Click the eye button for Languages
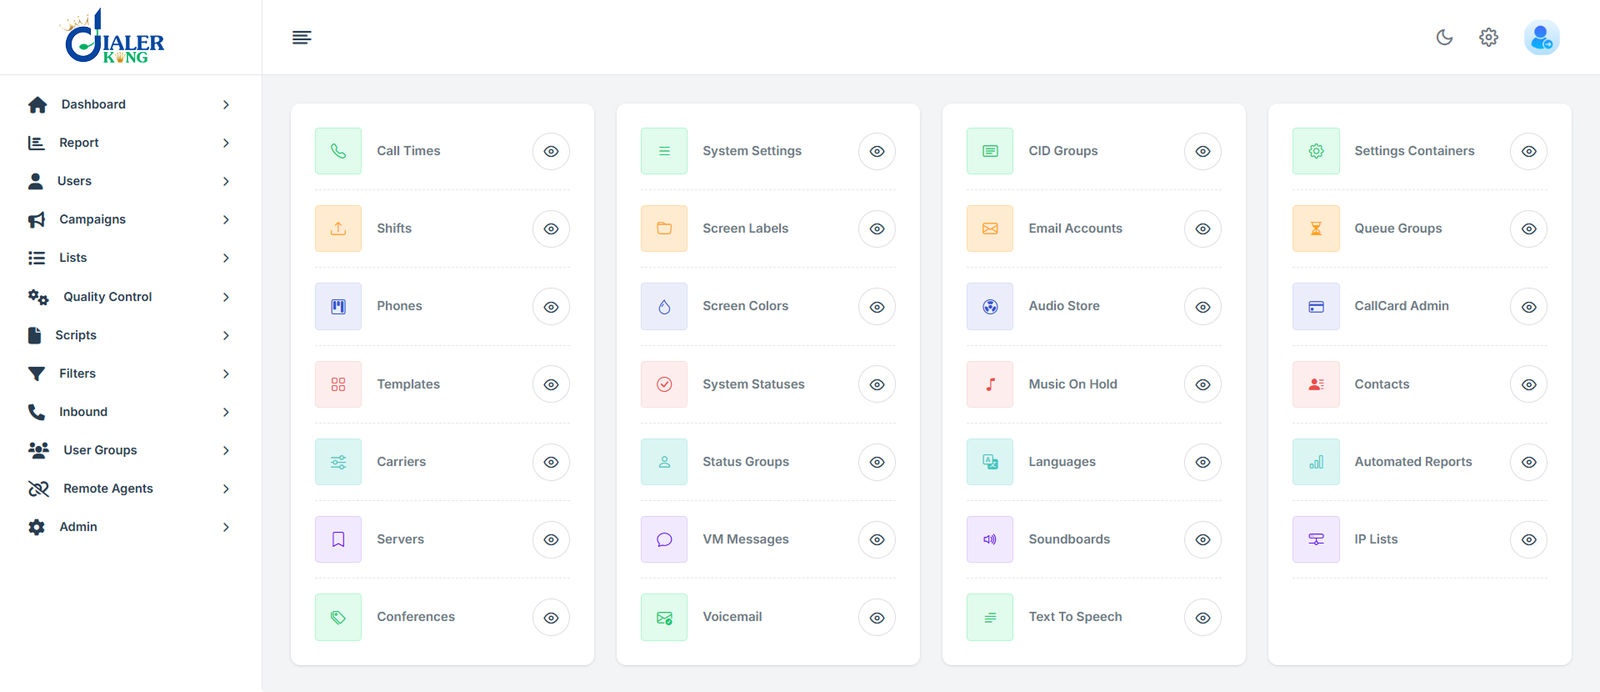The width and height of the screenshot is (1600, 692). [x=1203, y=462]
